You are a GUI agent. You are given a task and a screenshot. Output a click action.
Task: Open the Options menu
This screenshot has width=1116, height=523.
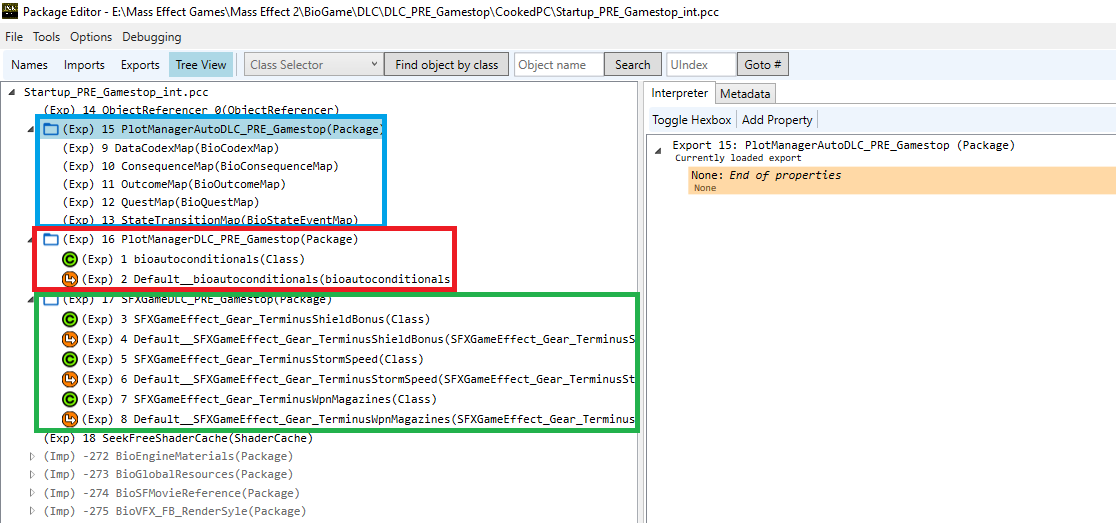pos(91,37)
